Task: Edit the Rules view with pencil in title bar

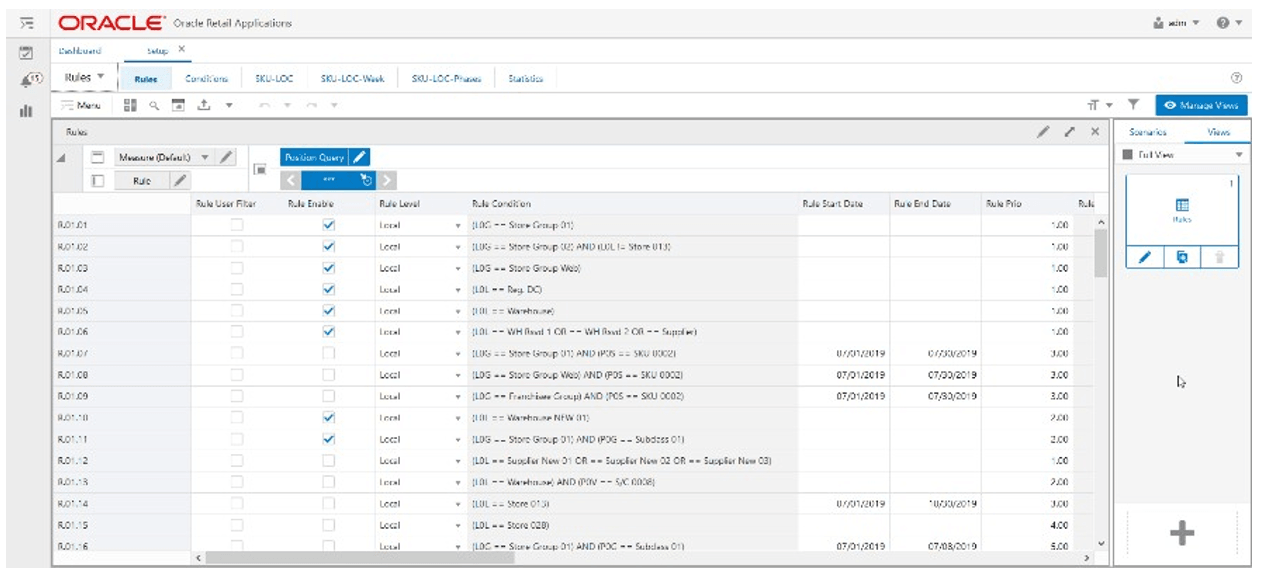Action: click(1043, 131)
